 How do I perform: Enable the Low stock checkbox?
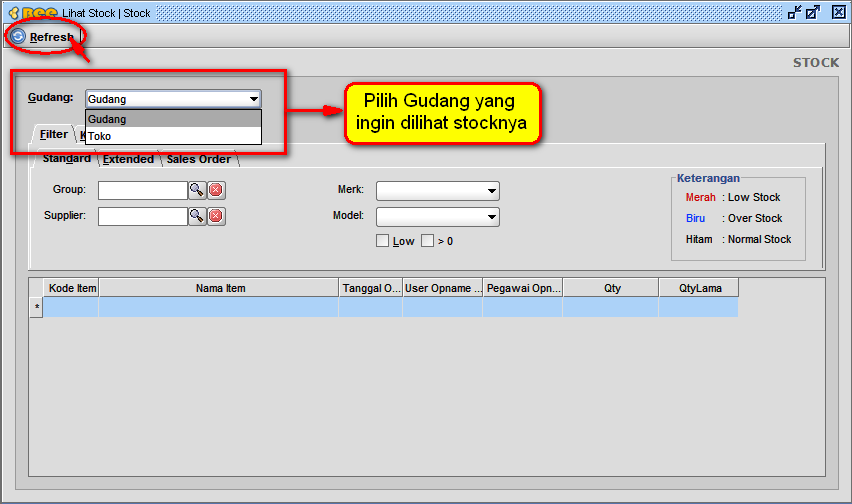(x=382, y=241)
